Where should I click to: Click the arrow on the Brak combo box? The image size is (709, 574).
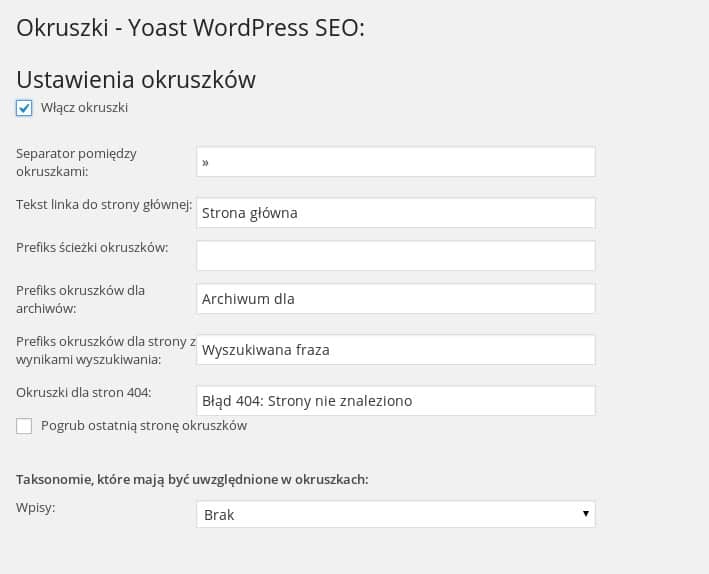[x=586, y=513]
